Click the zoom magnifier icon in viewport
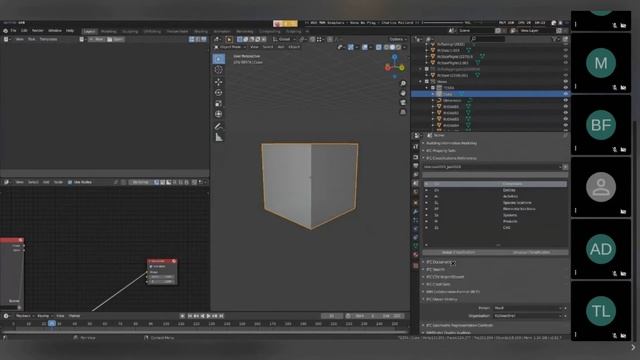 point(403,83)
